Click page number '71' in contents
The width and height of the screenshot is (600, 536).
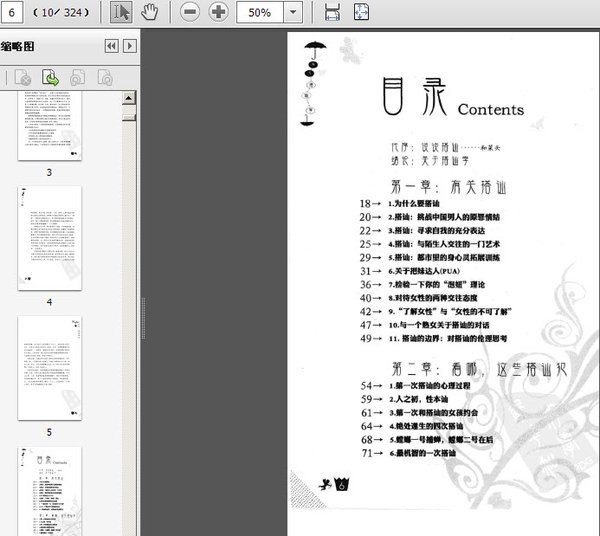click(x=367, y=453)
